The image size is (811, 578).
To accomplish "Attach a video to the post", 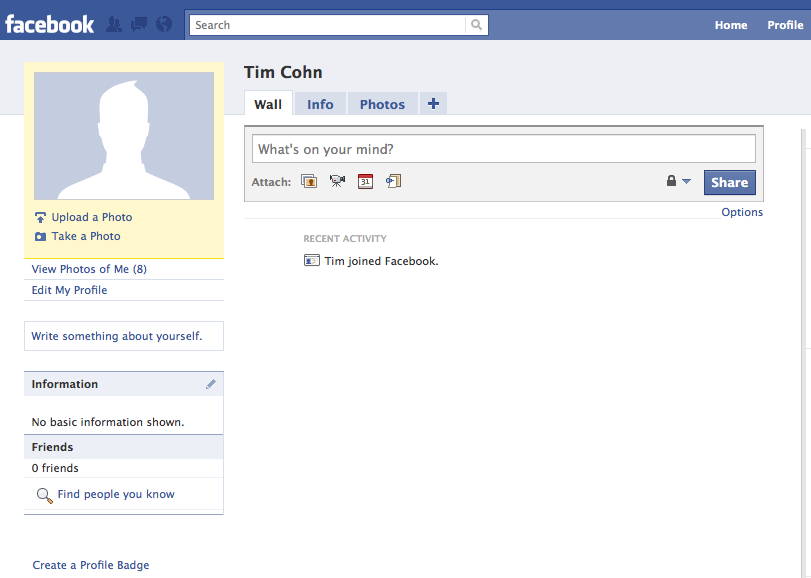I will pos(337,181).
